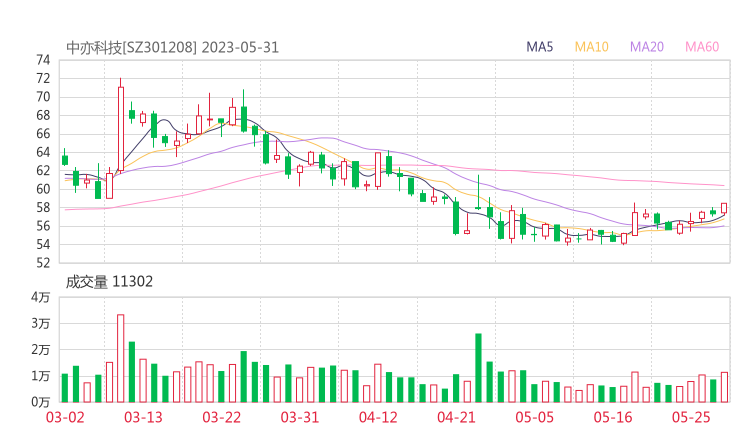740x440 pixels.
Task: Click the 0万 volume axis label
Action: [x=41, y=402]
